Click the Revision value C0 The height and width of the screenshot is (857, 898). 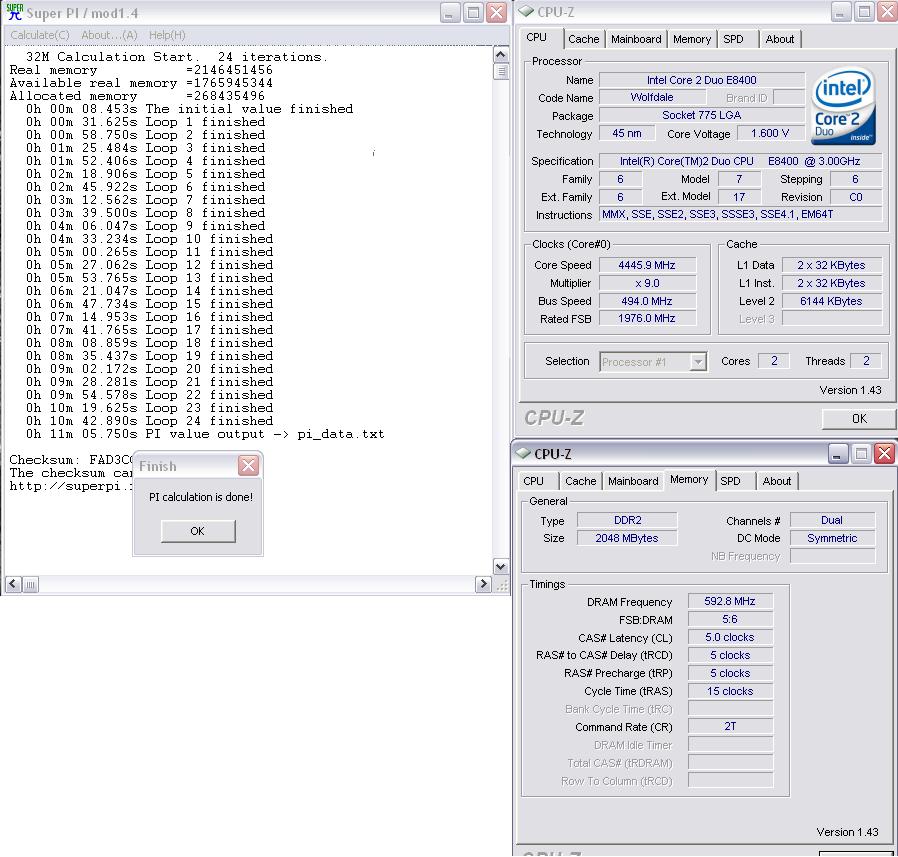click(855, 197)
